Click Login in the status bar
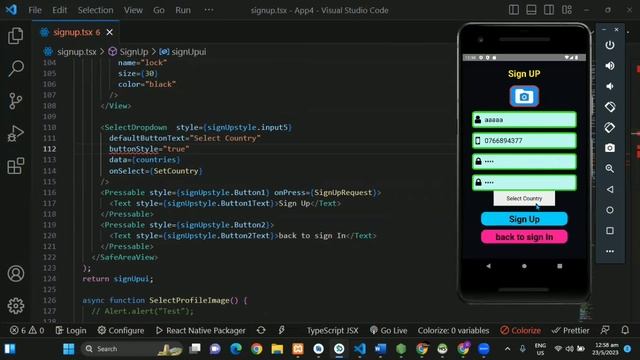The height and width of the screenshot is (360, 640). (x=71, y=330)
